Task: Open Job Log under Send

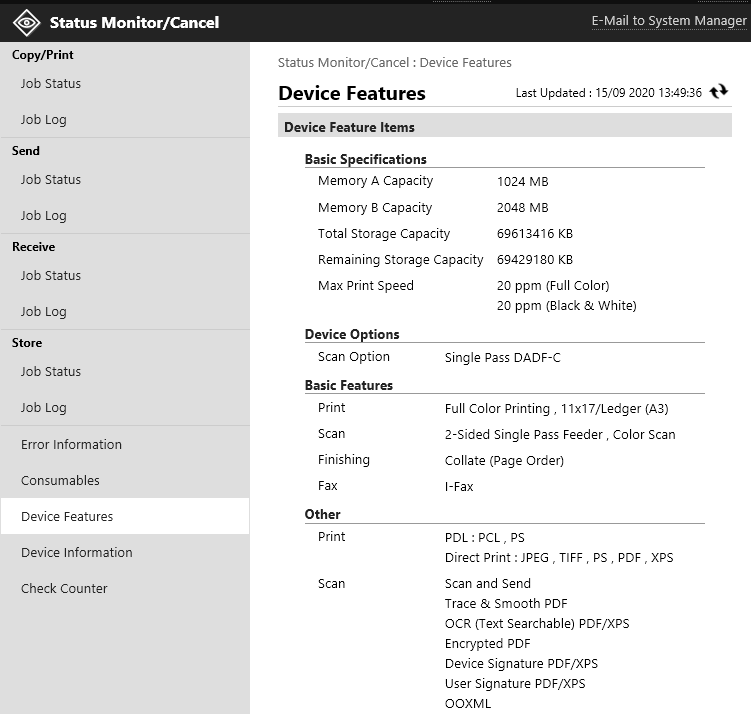Action: point(44,216)
